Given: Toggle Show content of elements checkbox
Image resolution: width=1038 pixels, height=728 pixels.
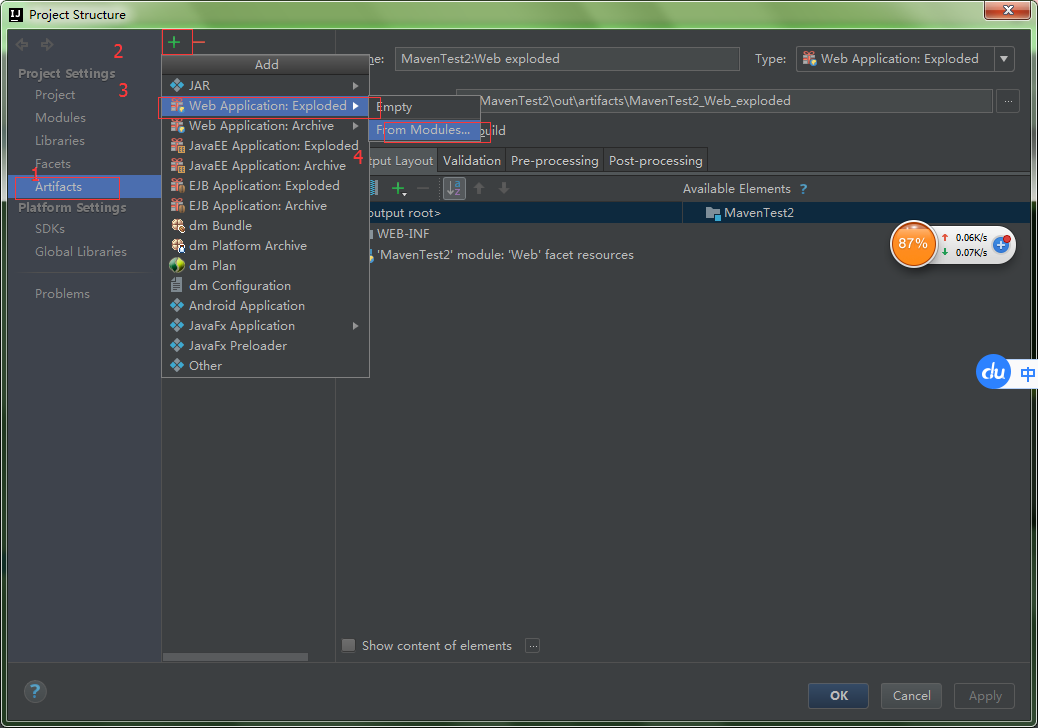Looking at the screenshot, I should pos(349,645).
